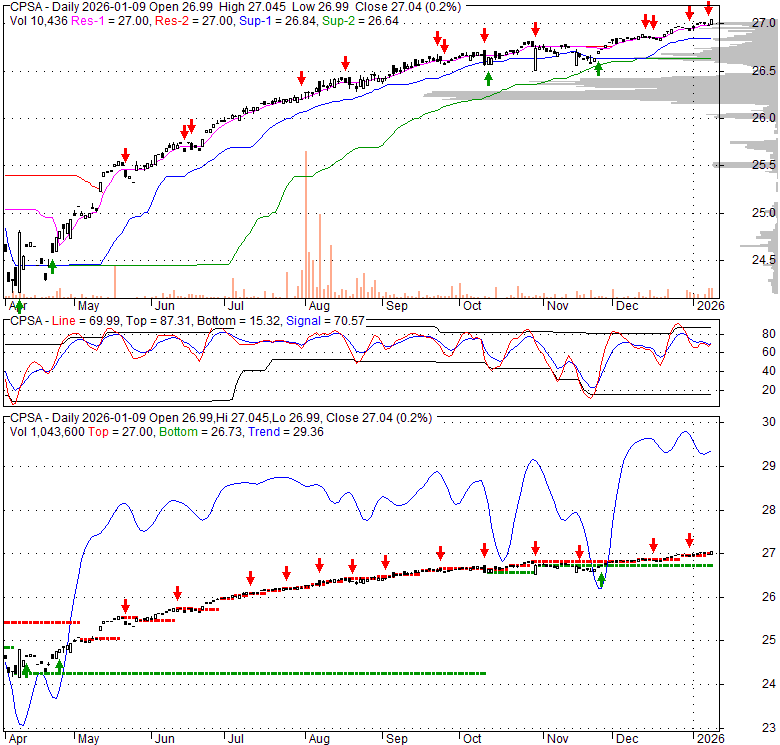Click the Sep label on top chart time axis
The height and width of the screenshot is (745, 780).
(x=396, y=306)
